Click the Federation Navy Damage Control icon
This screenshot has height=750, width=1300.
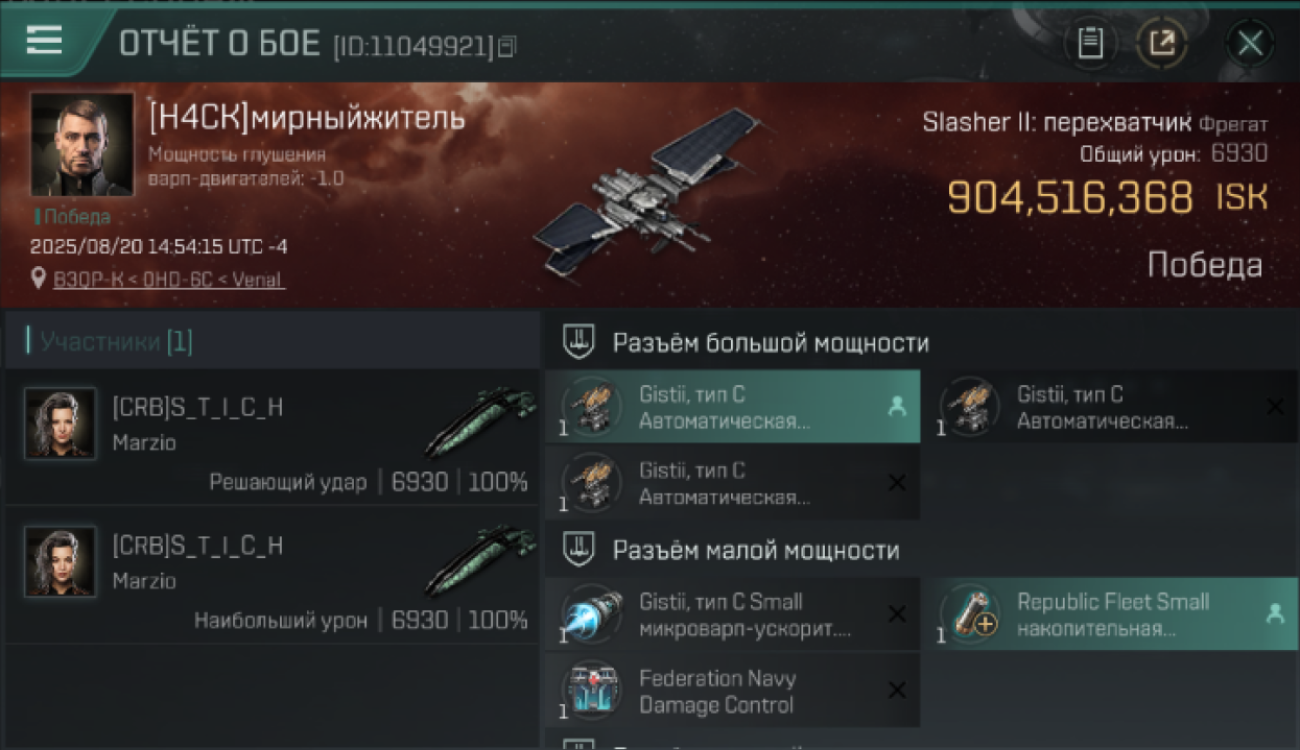coord(591,690)
